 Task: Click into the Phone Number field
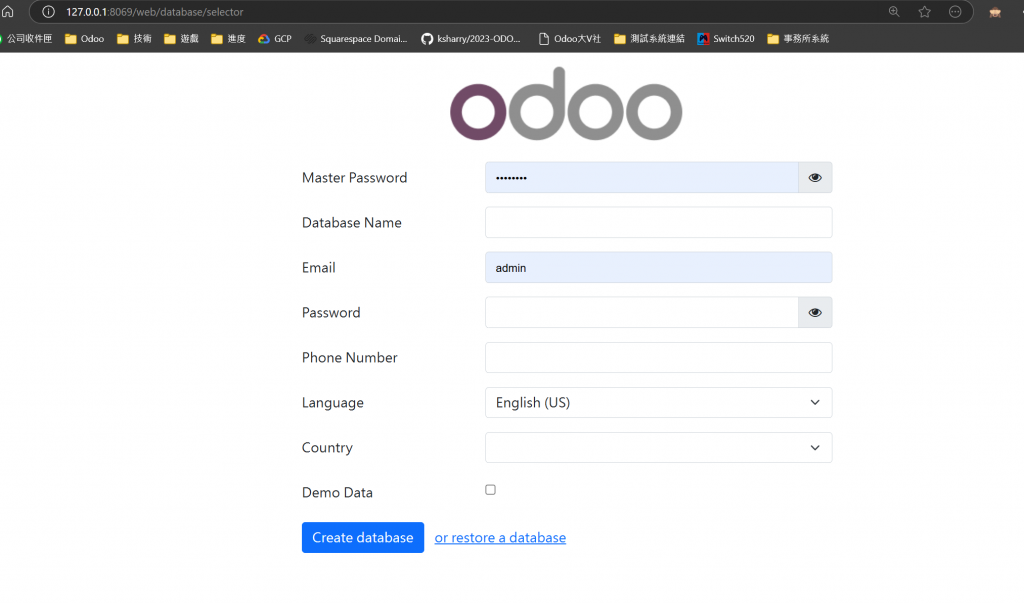coord(658,358)
